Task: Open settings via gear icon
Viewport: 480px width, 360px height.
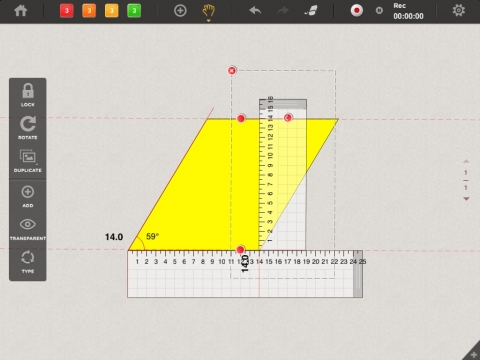Action: (x=459, y=11)
